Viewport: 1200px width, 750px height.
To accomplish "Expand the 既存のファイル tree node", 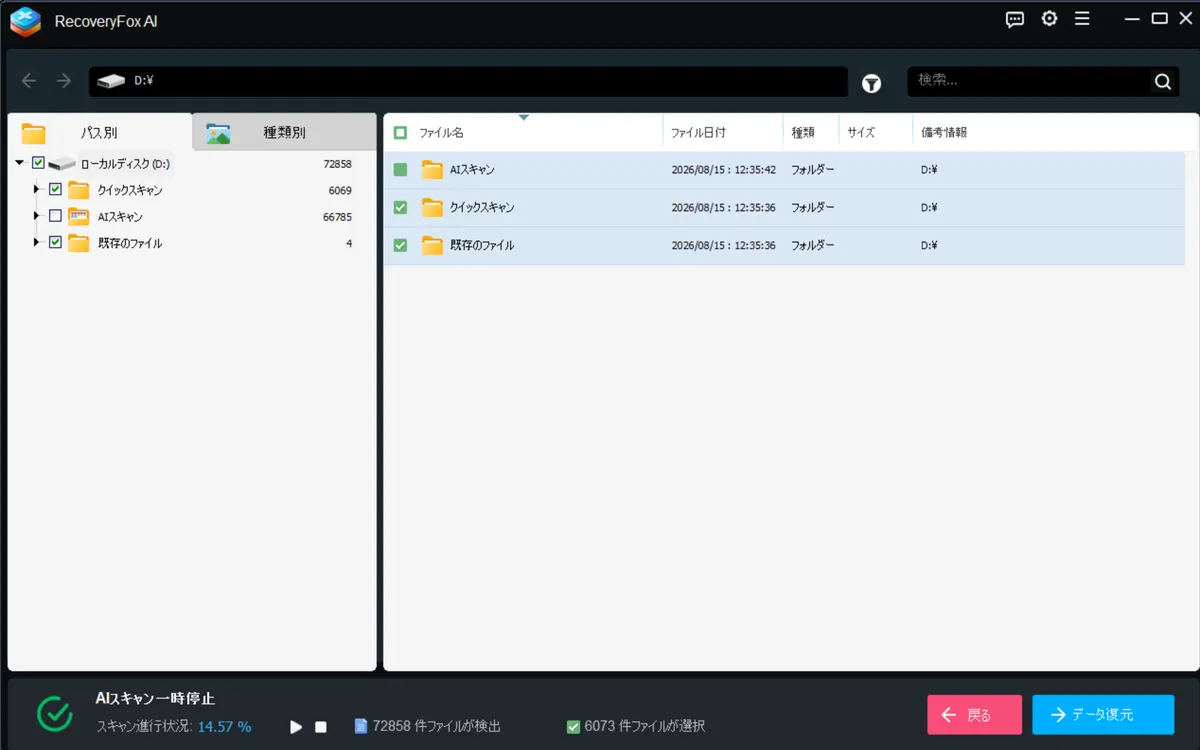I will (x=37, y=242).
